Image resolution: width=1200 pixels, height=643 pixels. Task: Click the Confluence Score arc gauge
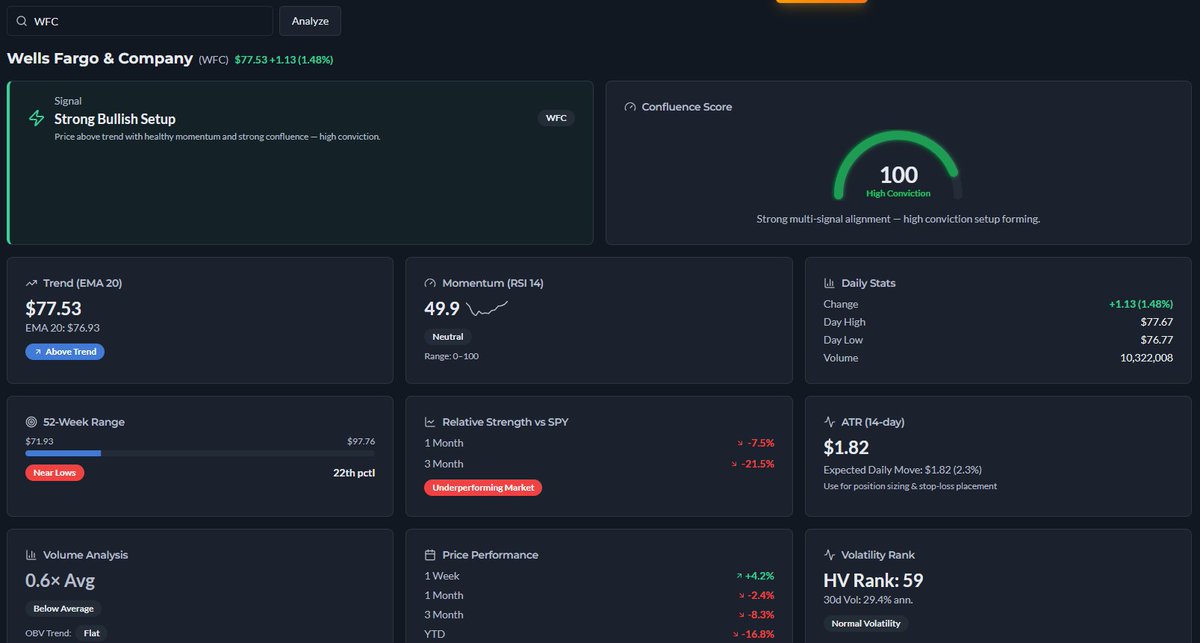point(898,163)
